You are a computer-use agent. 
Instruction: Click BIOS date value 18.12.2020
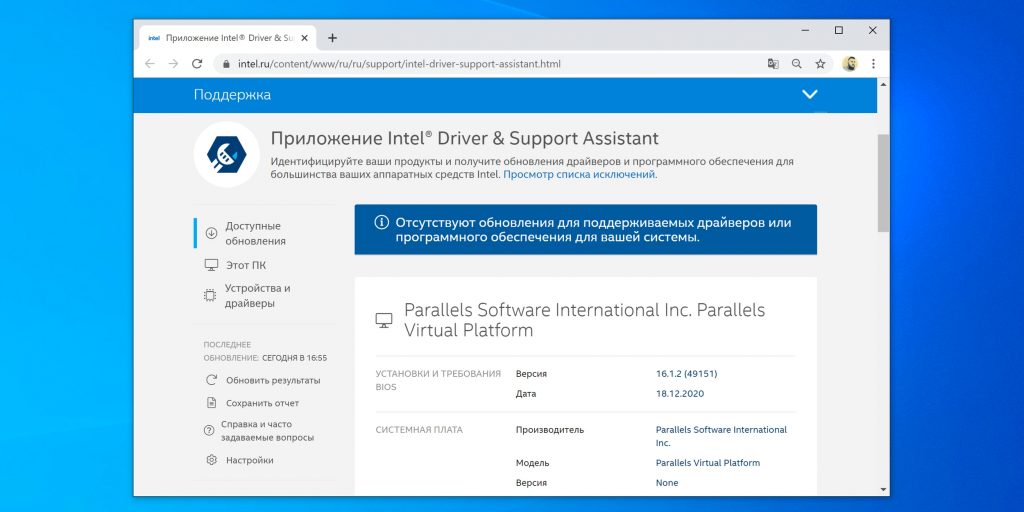[x=680, y=394]
